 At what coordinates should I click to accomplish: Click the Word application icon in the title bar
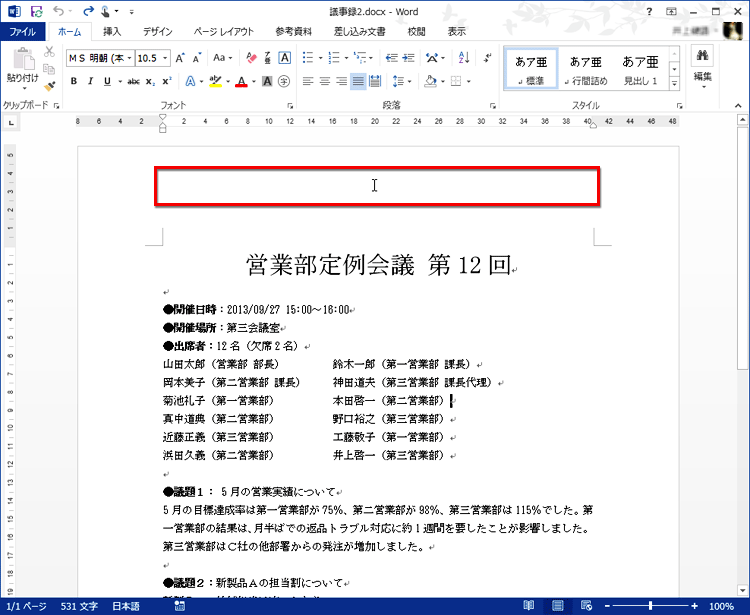(14, 11)
